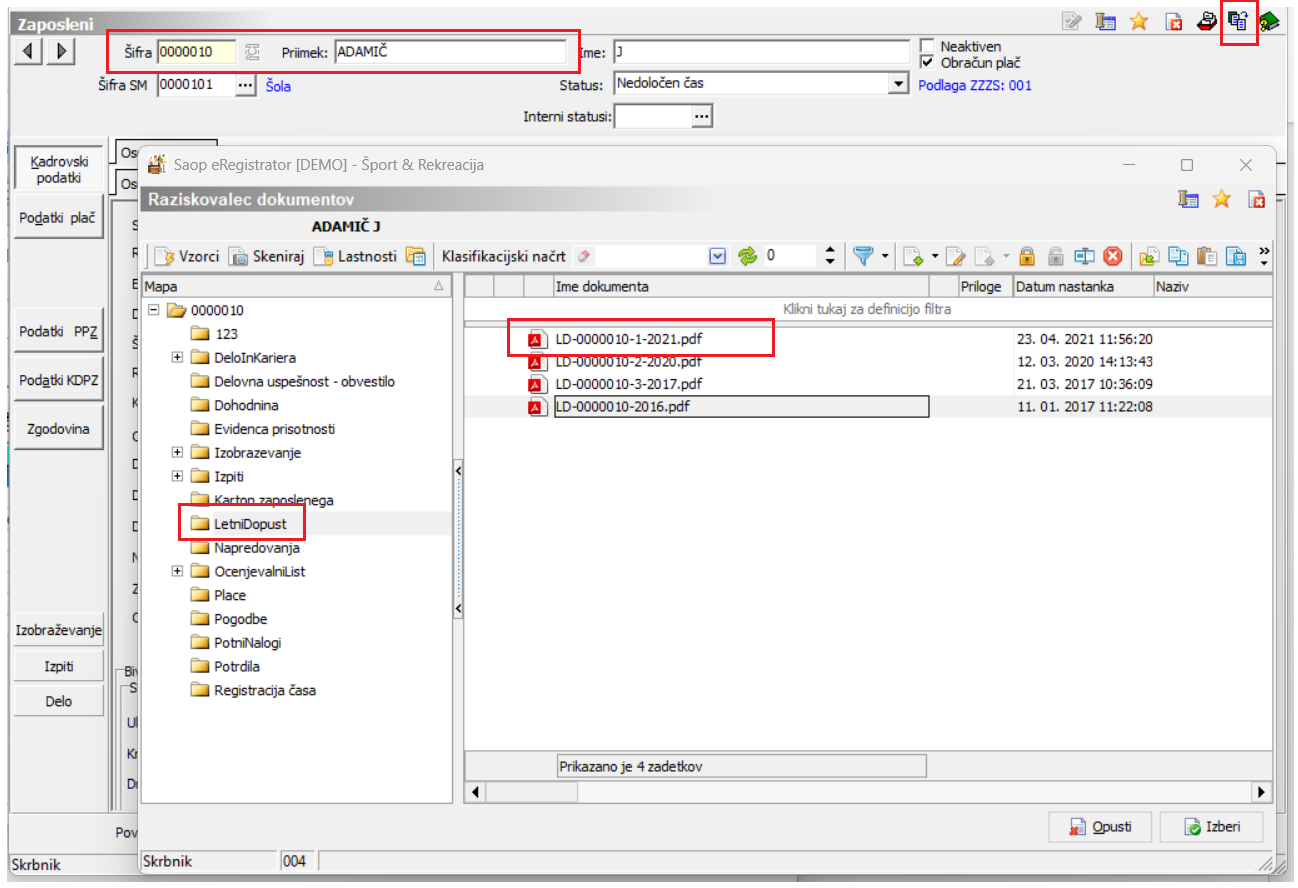Screen dimensions: 1298x888
Task: Select document LD-0000010-1-2021.pdf
Action: pos(629,339)
